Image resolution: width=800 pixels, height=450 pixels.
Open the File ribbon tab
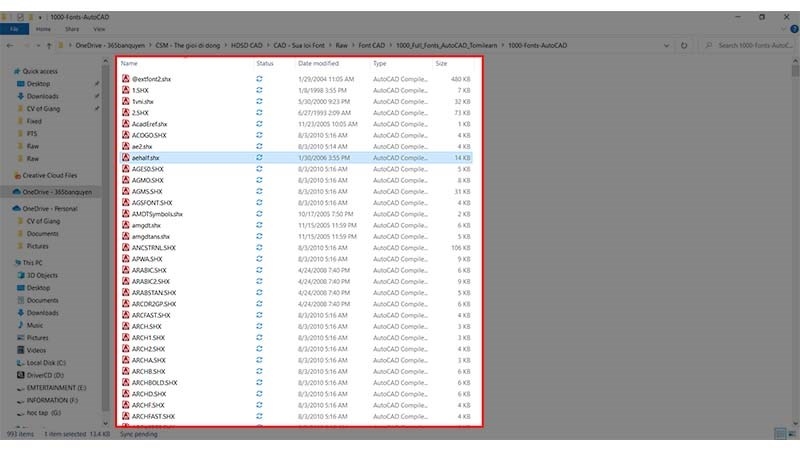click(x=14, y=29)
